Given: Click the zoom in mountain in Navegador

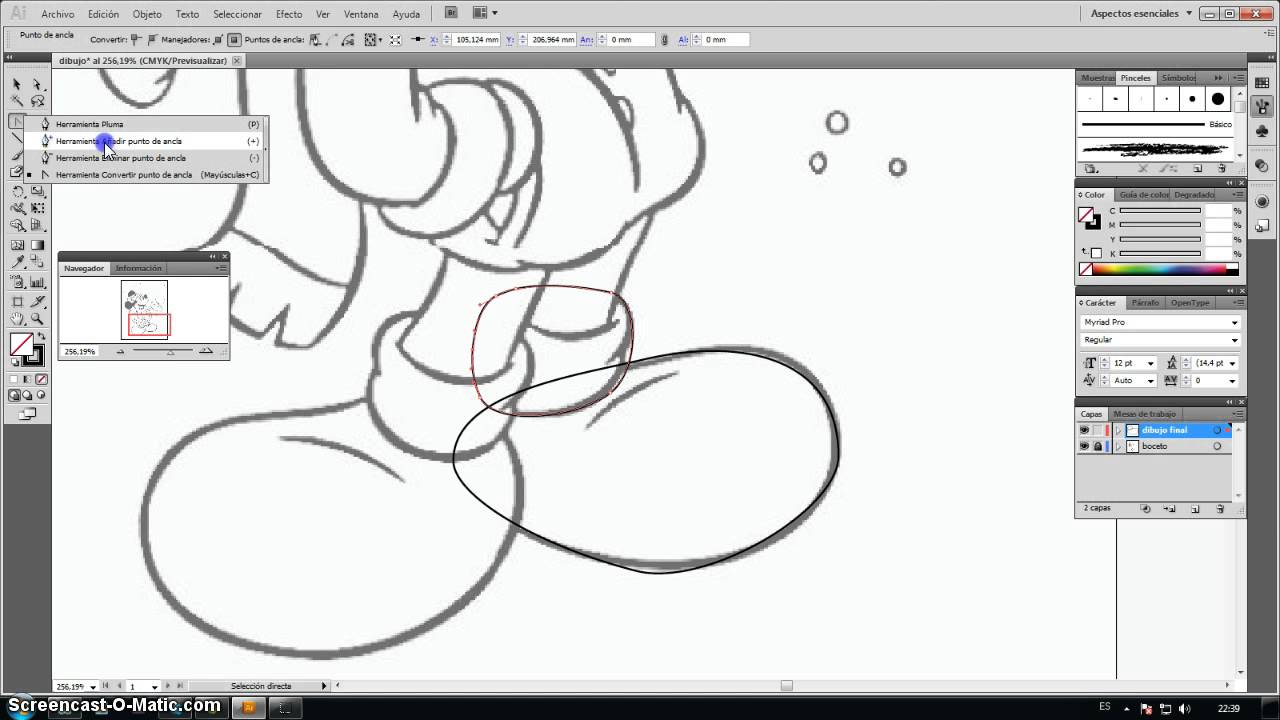Looking at the screenshot, I should pyautogui.click(x=205, y=351).
